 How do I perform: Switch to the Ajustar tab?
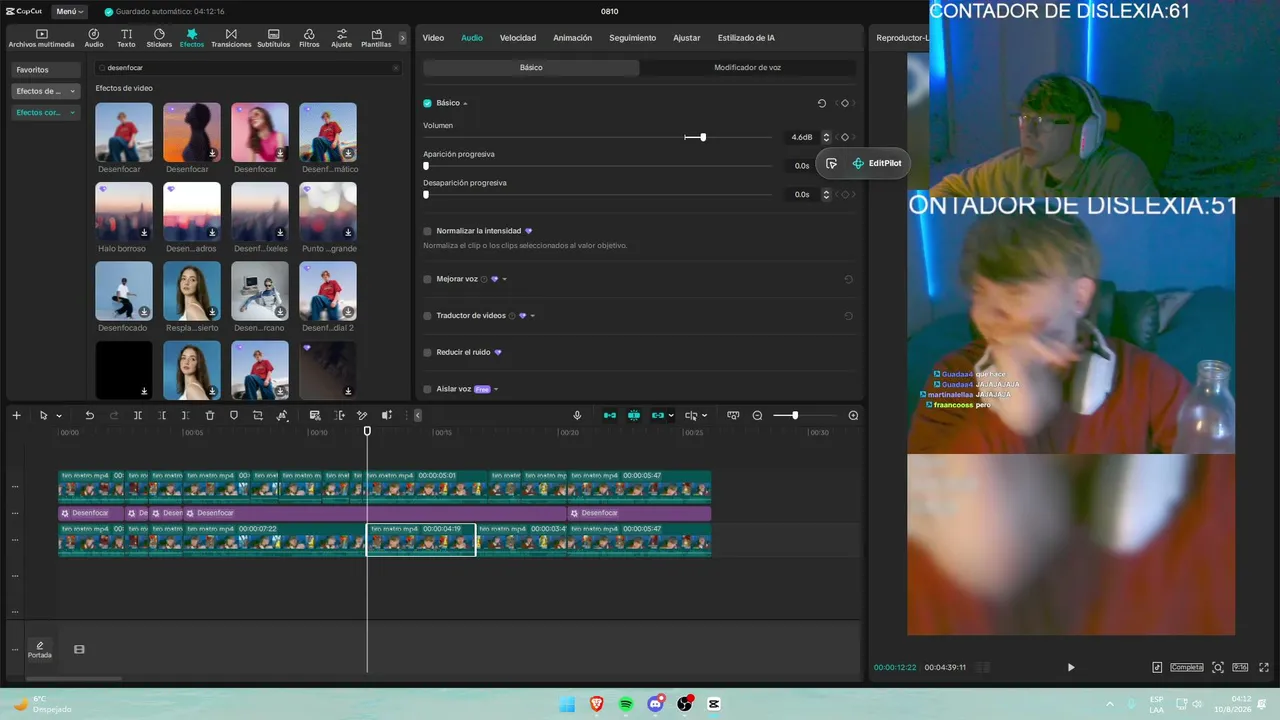click(x=687, y=38)
